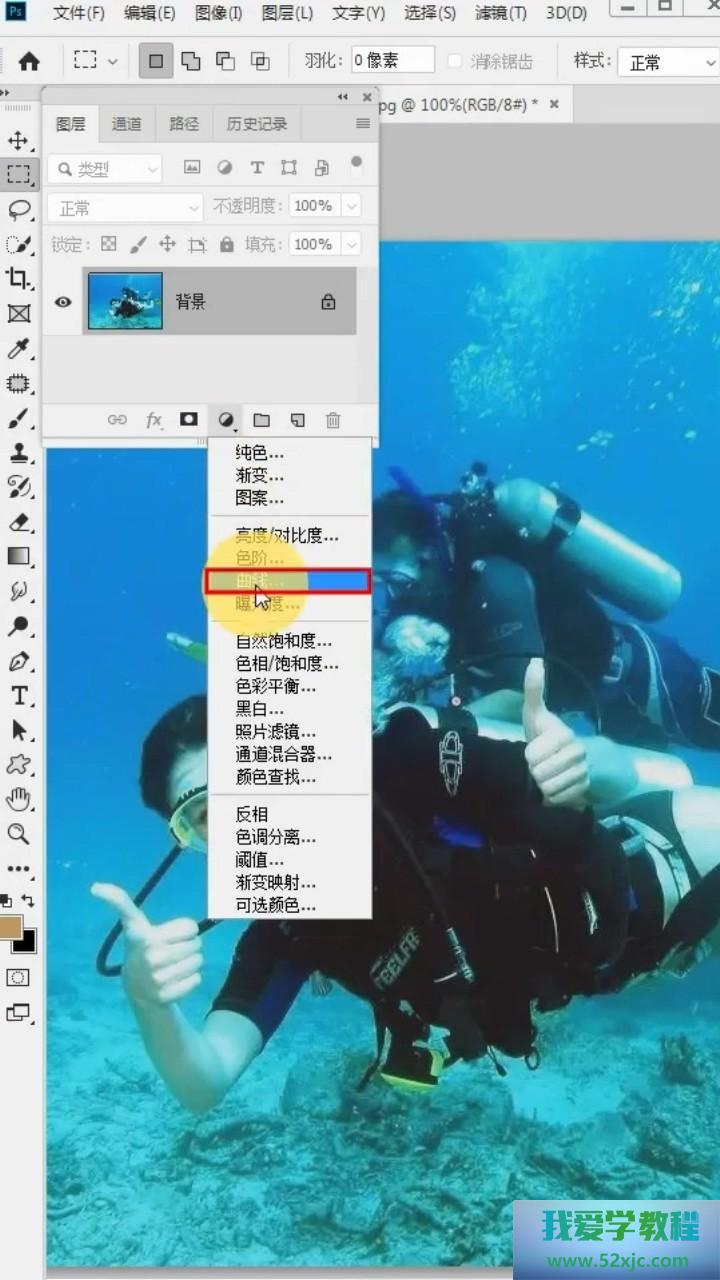Click the fx layer style icon
The image size is (720, 1280).
tap(153, 420)
